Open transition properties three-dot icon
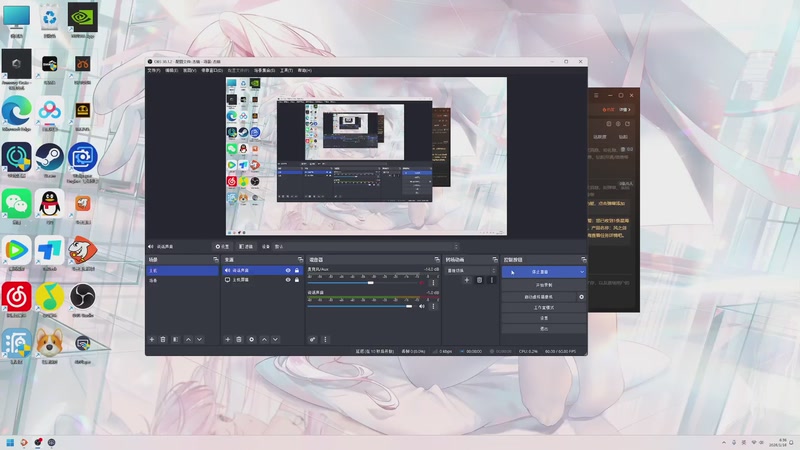This screenshot has width=800, height=450. 491,280
